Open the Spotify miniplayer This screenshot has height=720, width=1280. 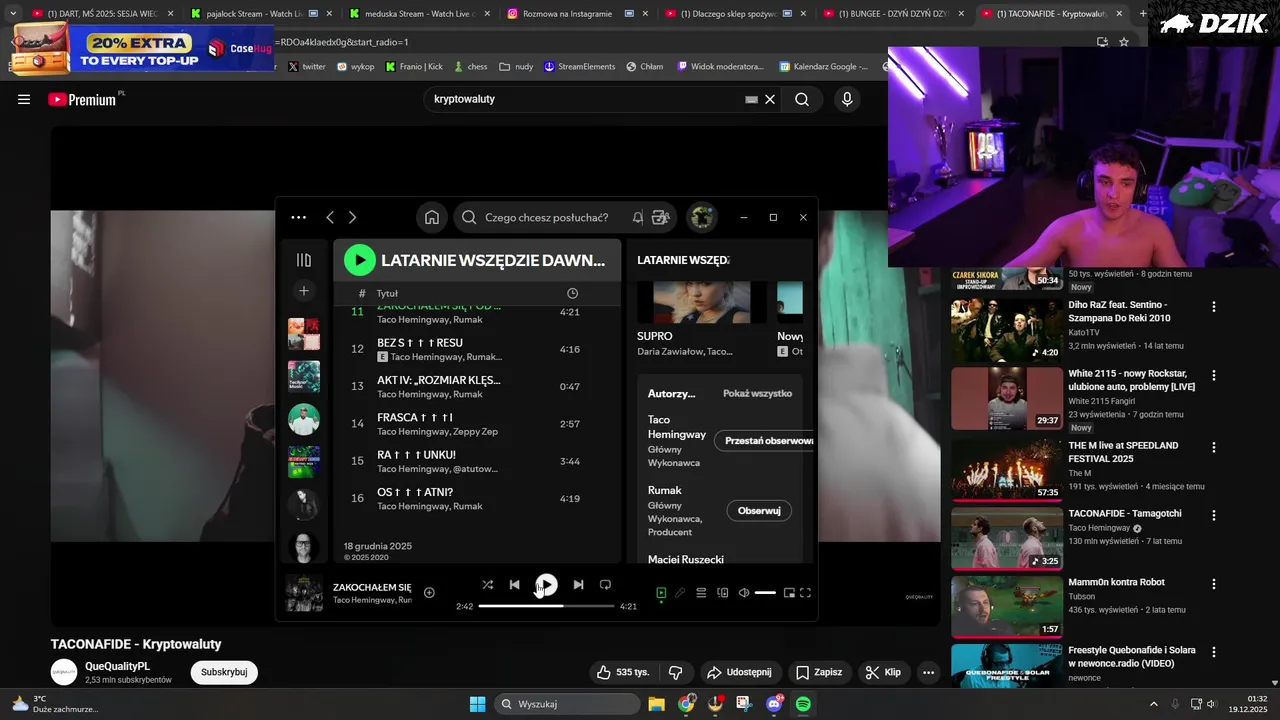coord(789,593)
